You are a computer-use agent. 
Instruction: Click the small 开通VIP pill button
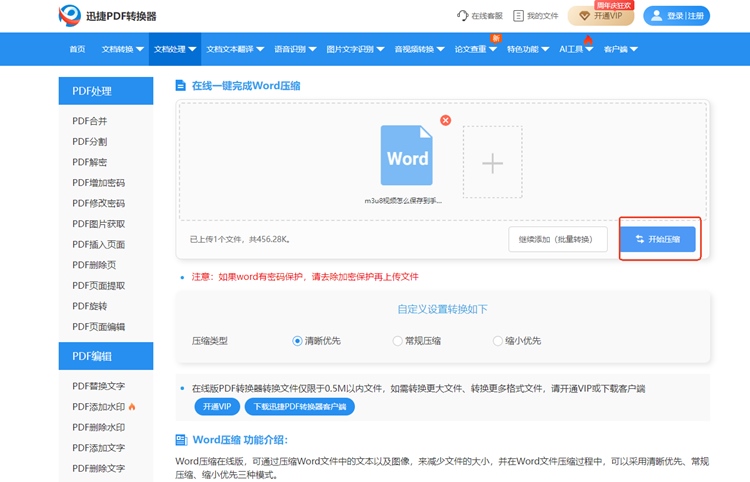[x=217, y=406]
